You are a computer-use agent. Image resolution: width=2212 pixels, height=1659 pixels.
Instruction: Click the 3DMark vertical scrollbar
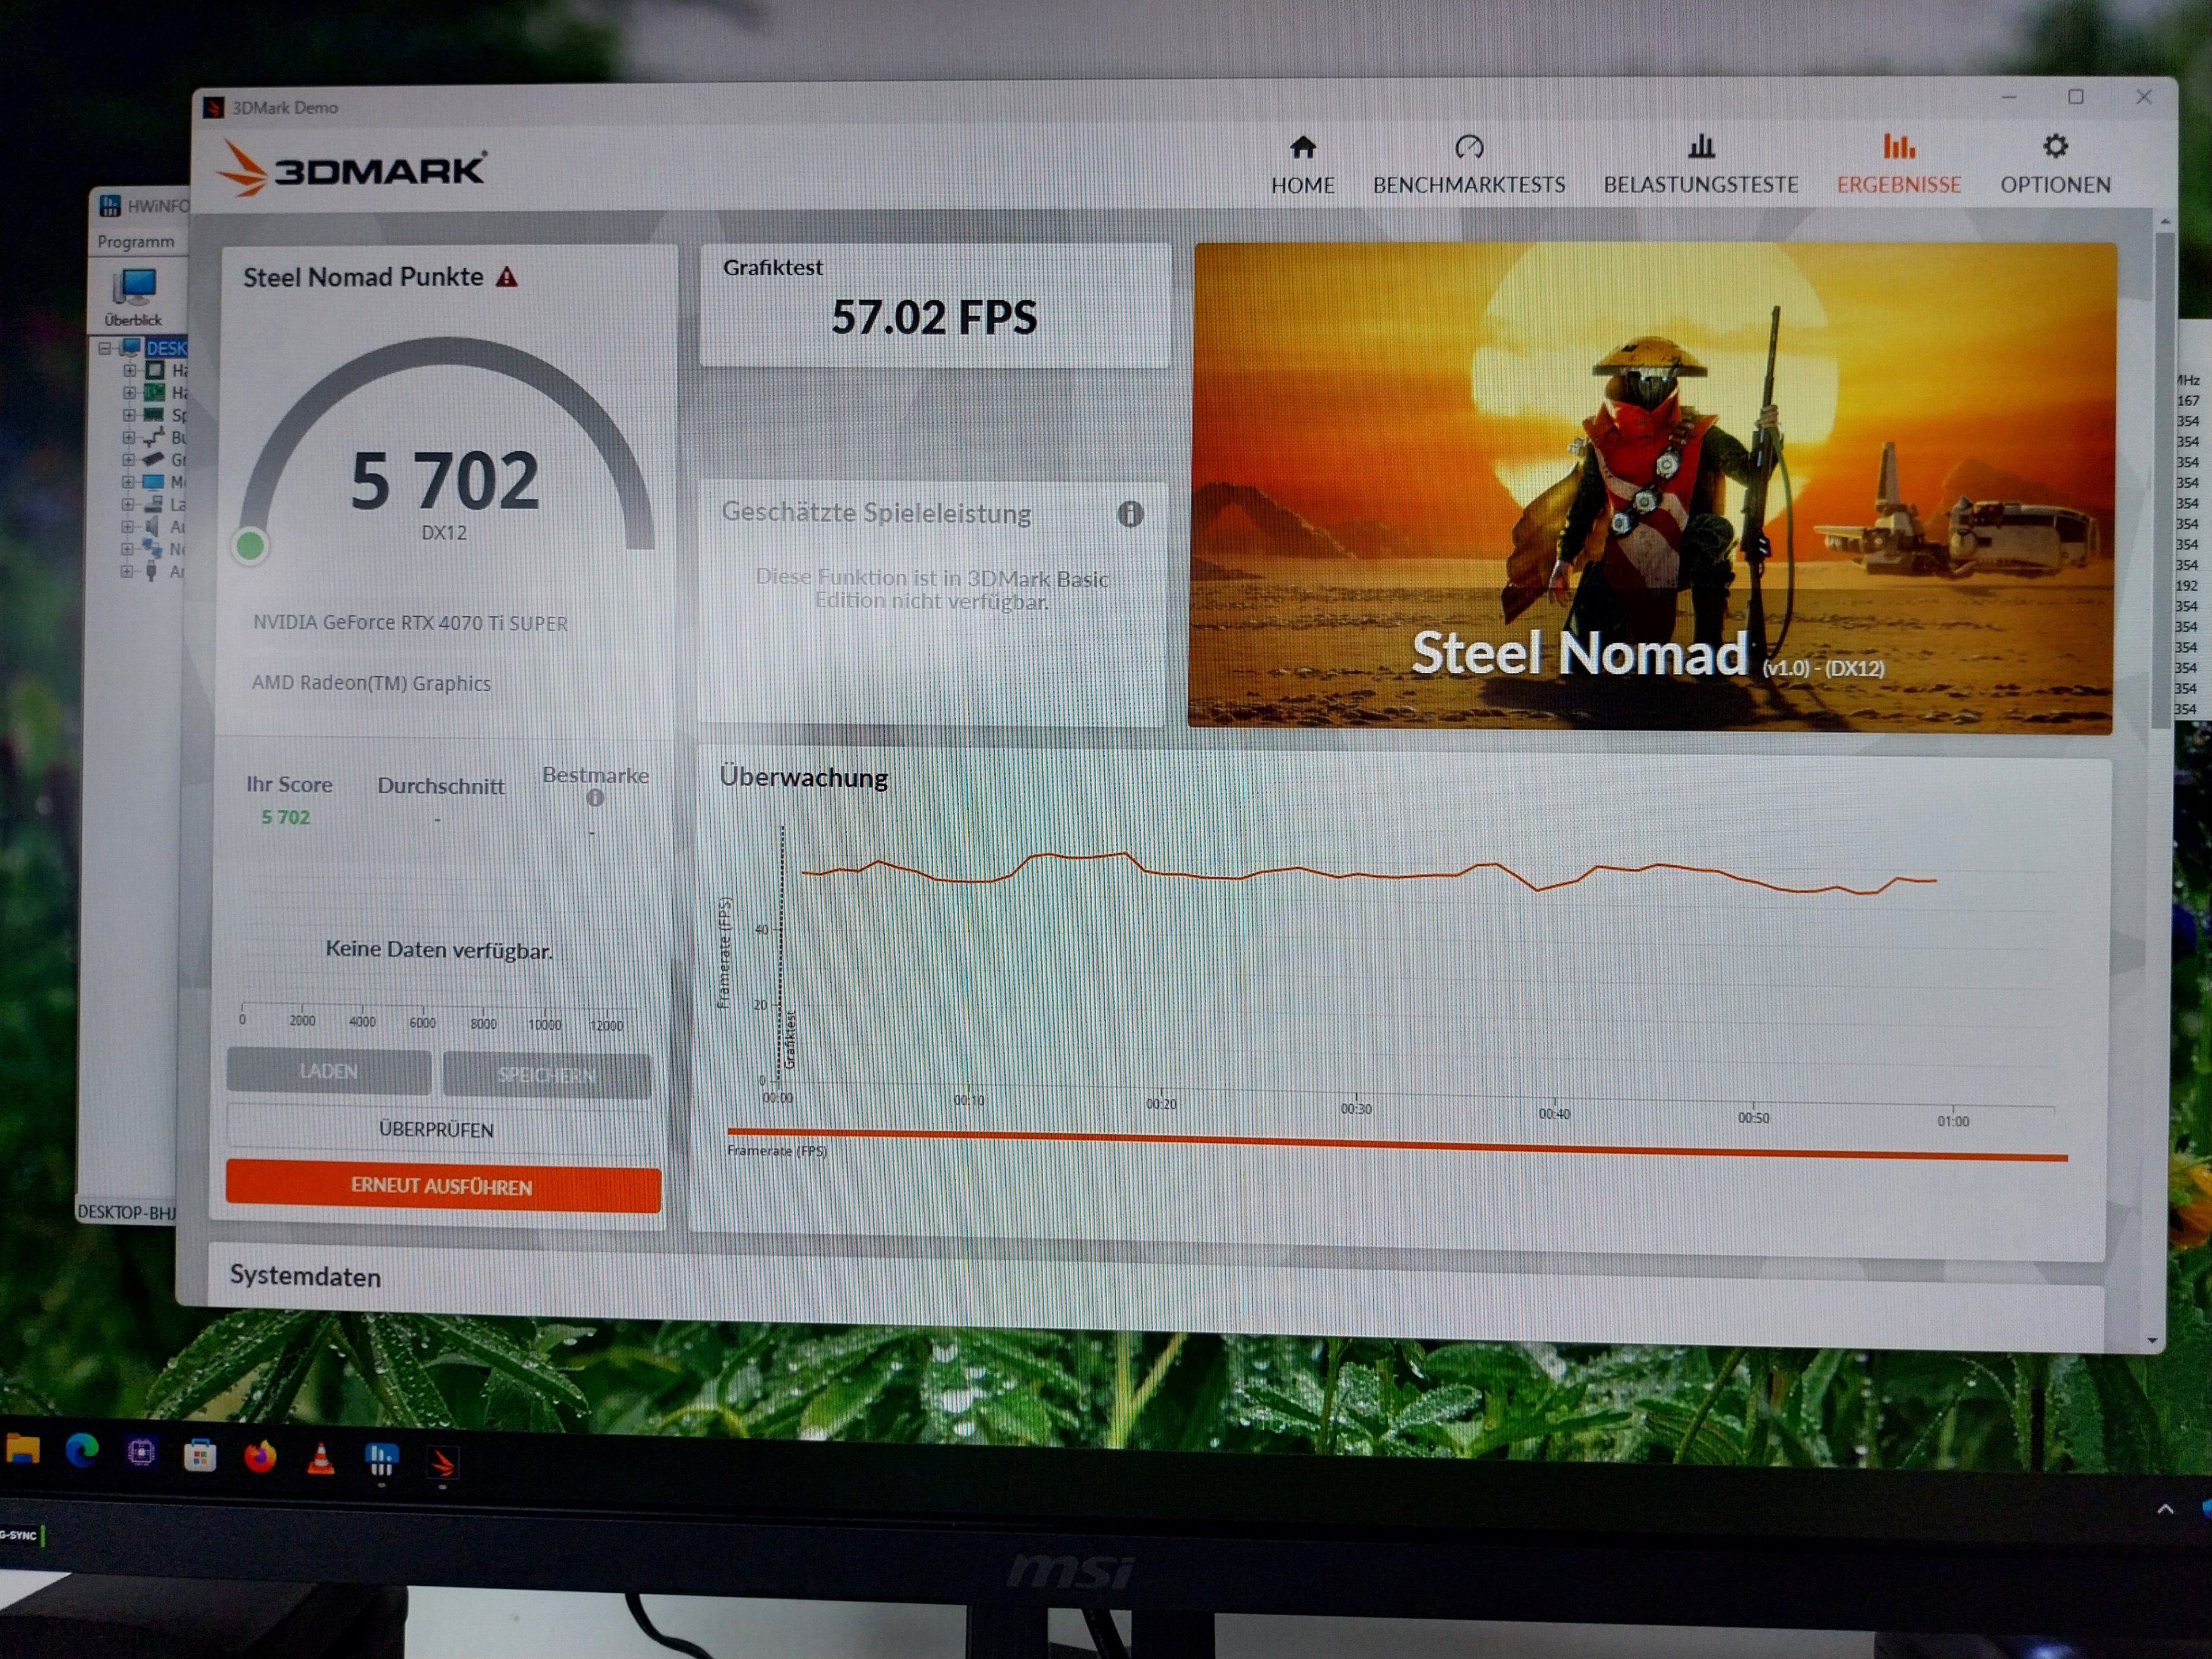(x=2163, y=480)
